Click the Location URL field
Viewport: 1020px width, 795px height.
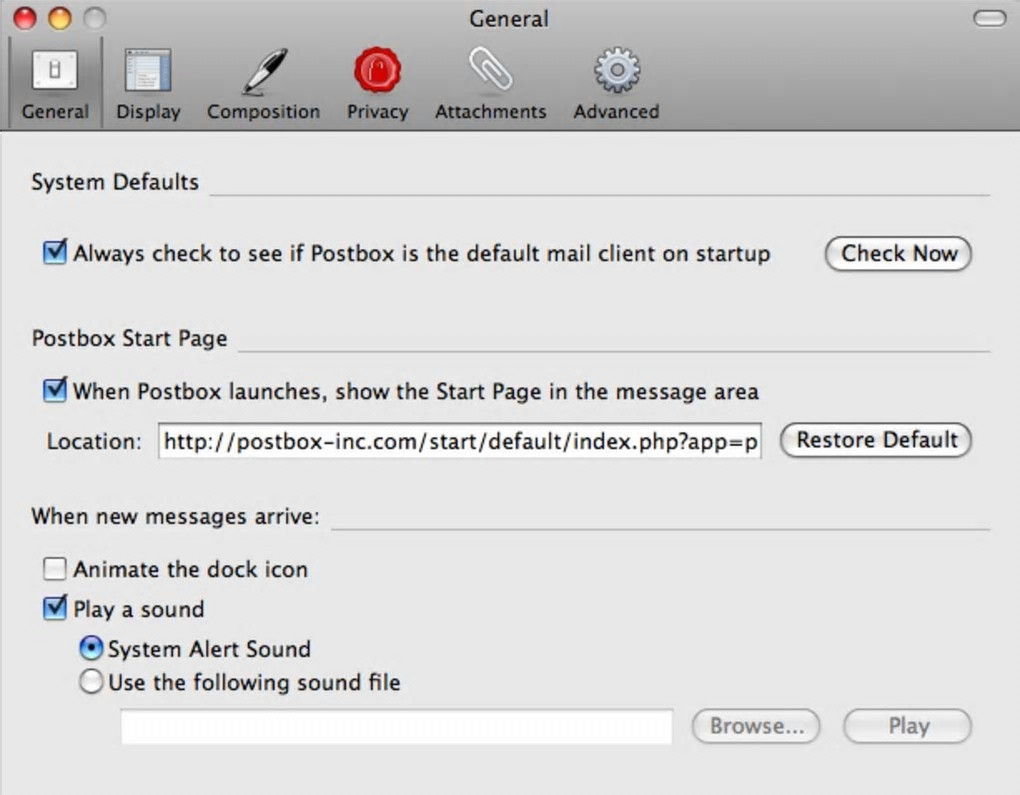460,441
